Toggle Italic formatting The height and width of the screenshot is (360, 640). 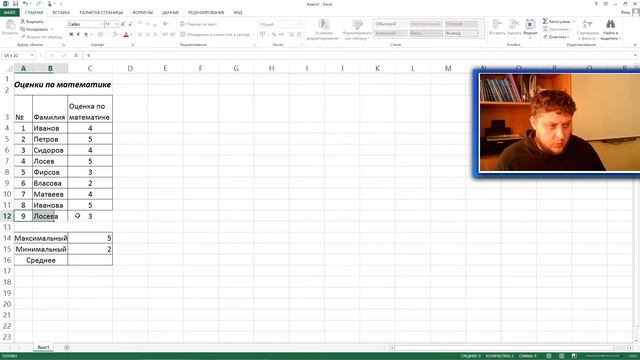[78, 34]
